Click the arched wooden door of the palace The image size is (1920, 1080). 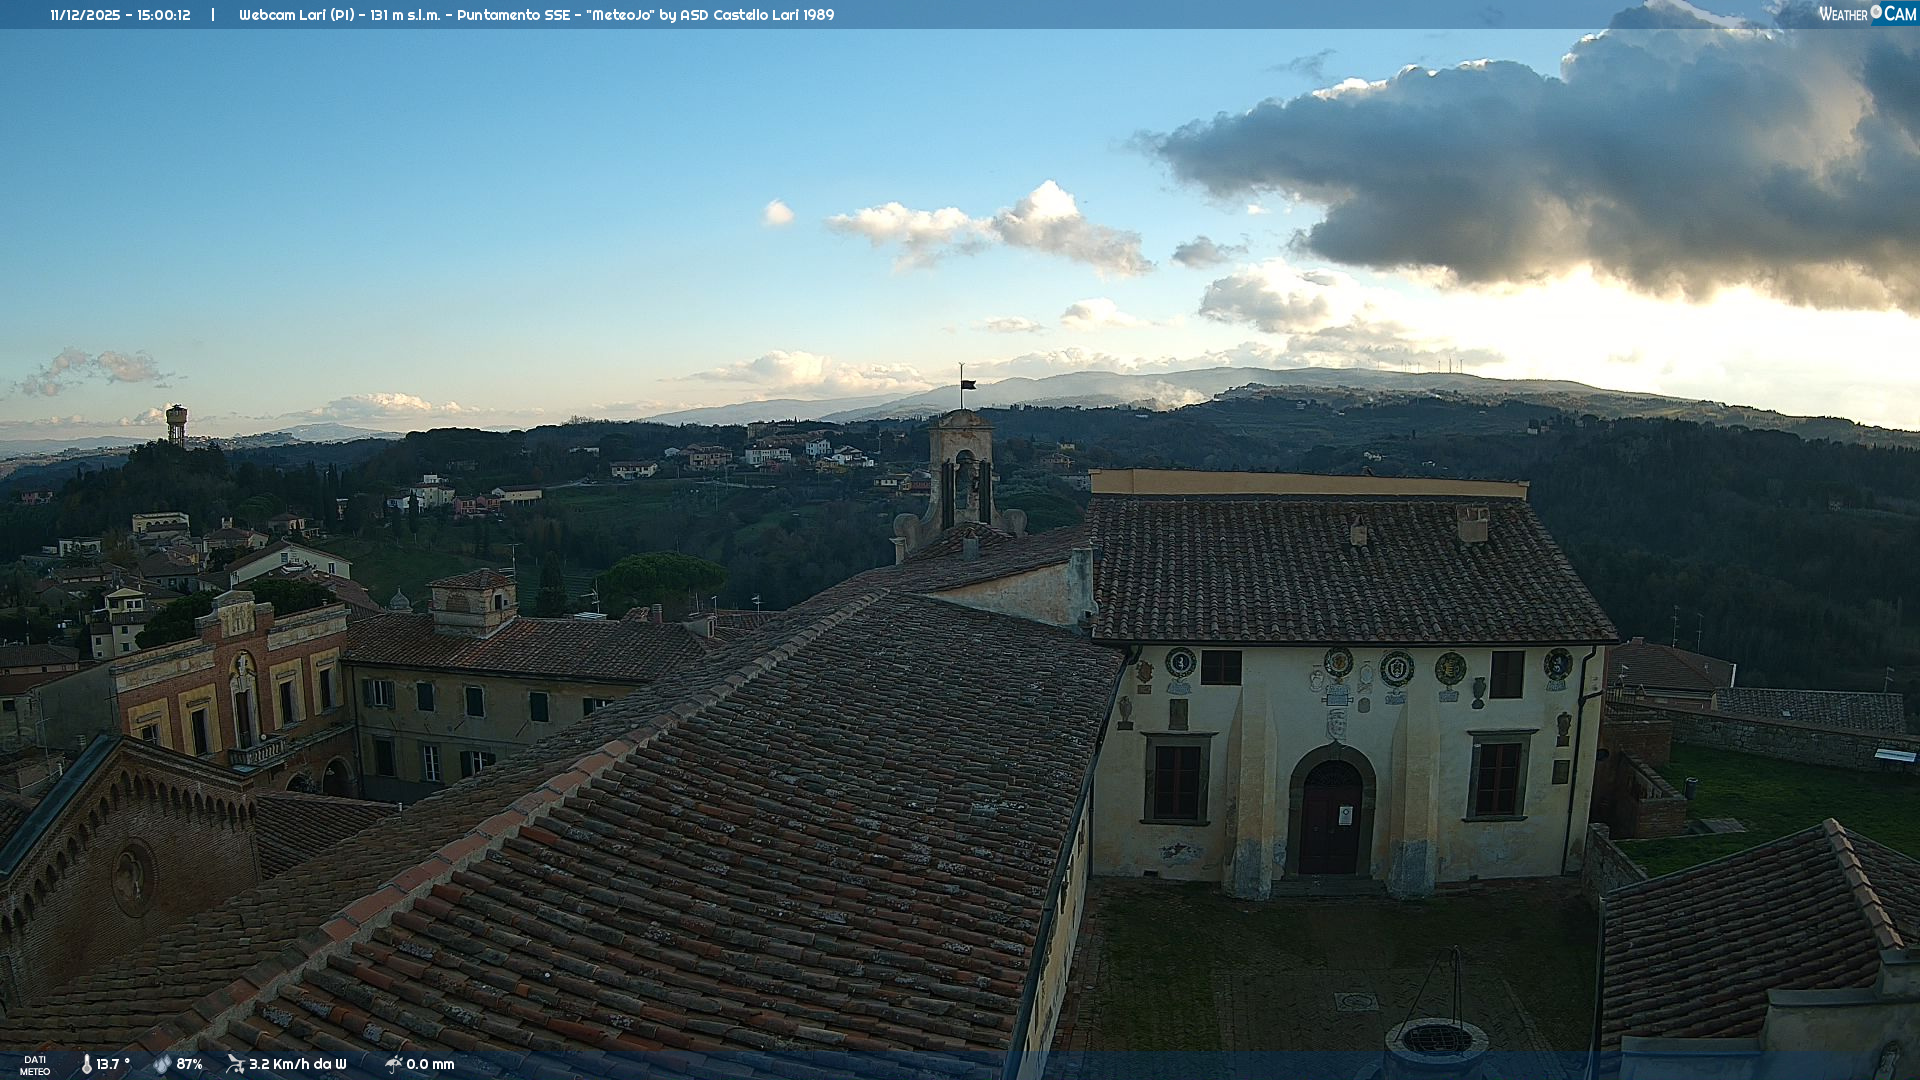point(1330,822)
